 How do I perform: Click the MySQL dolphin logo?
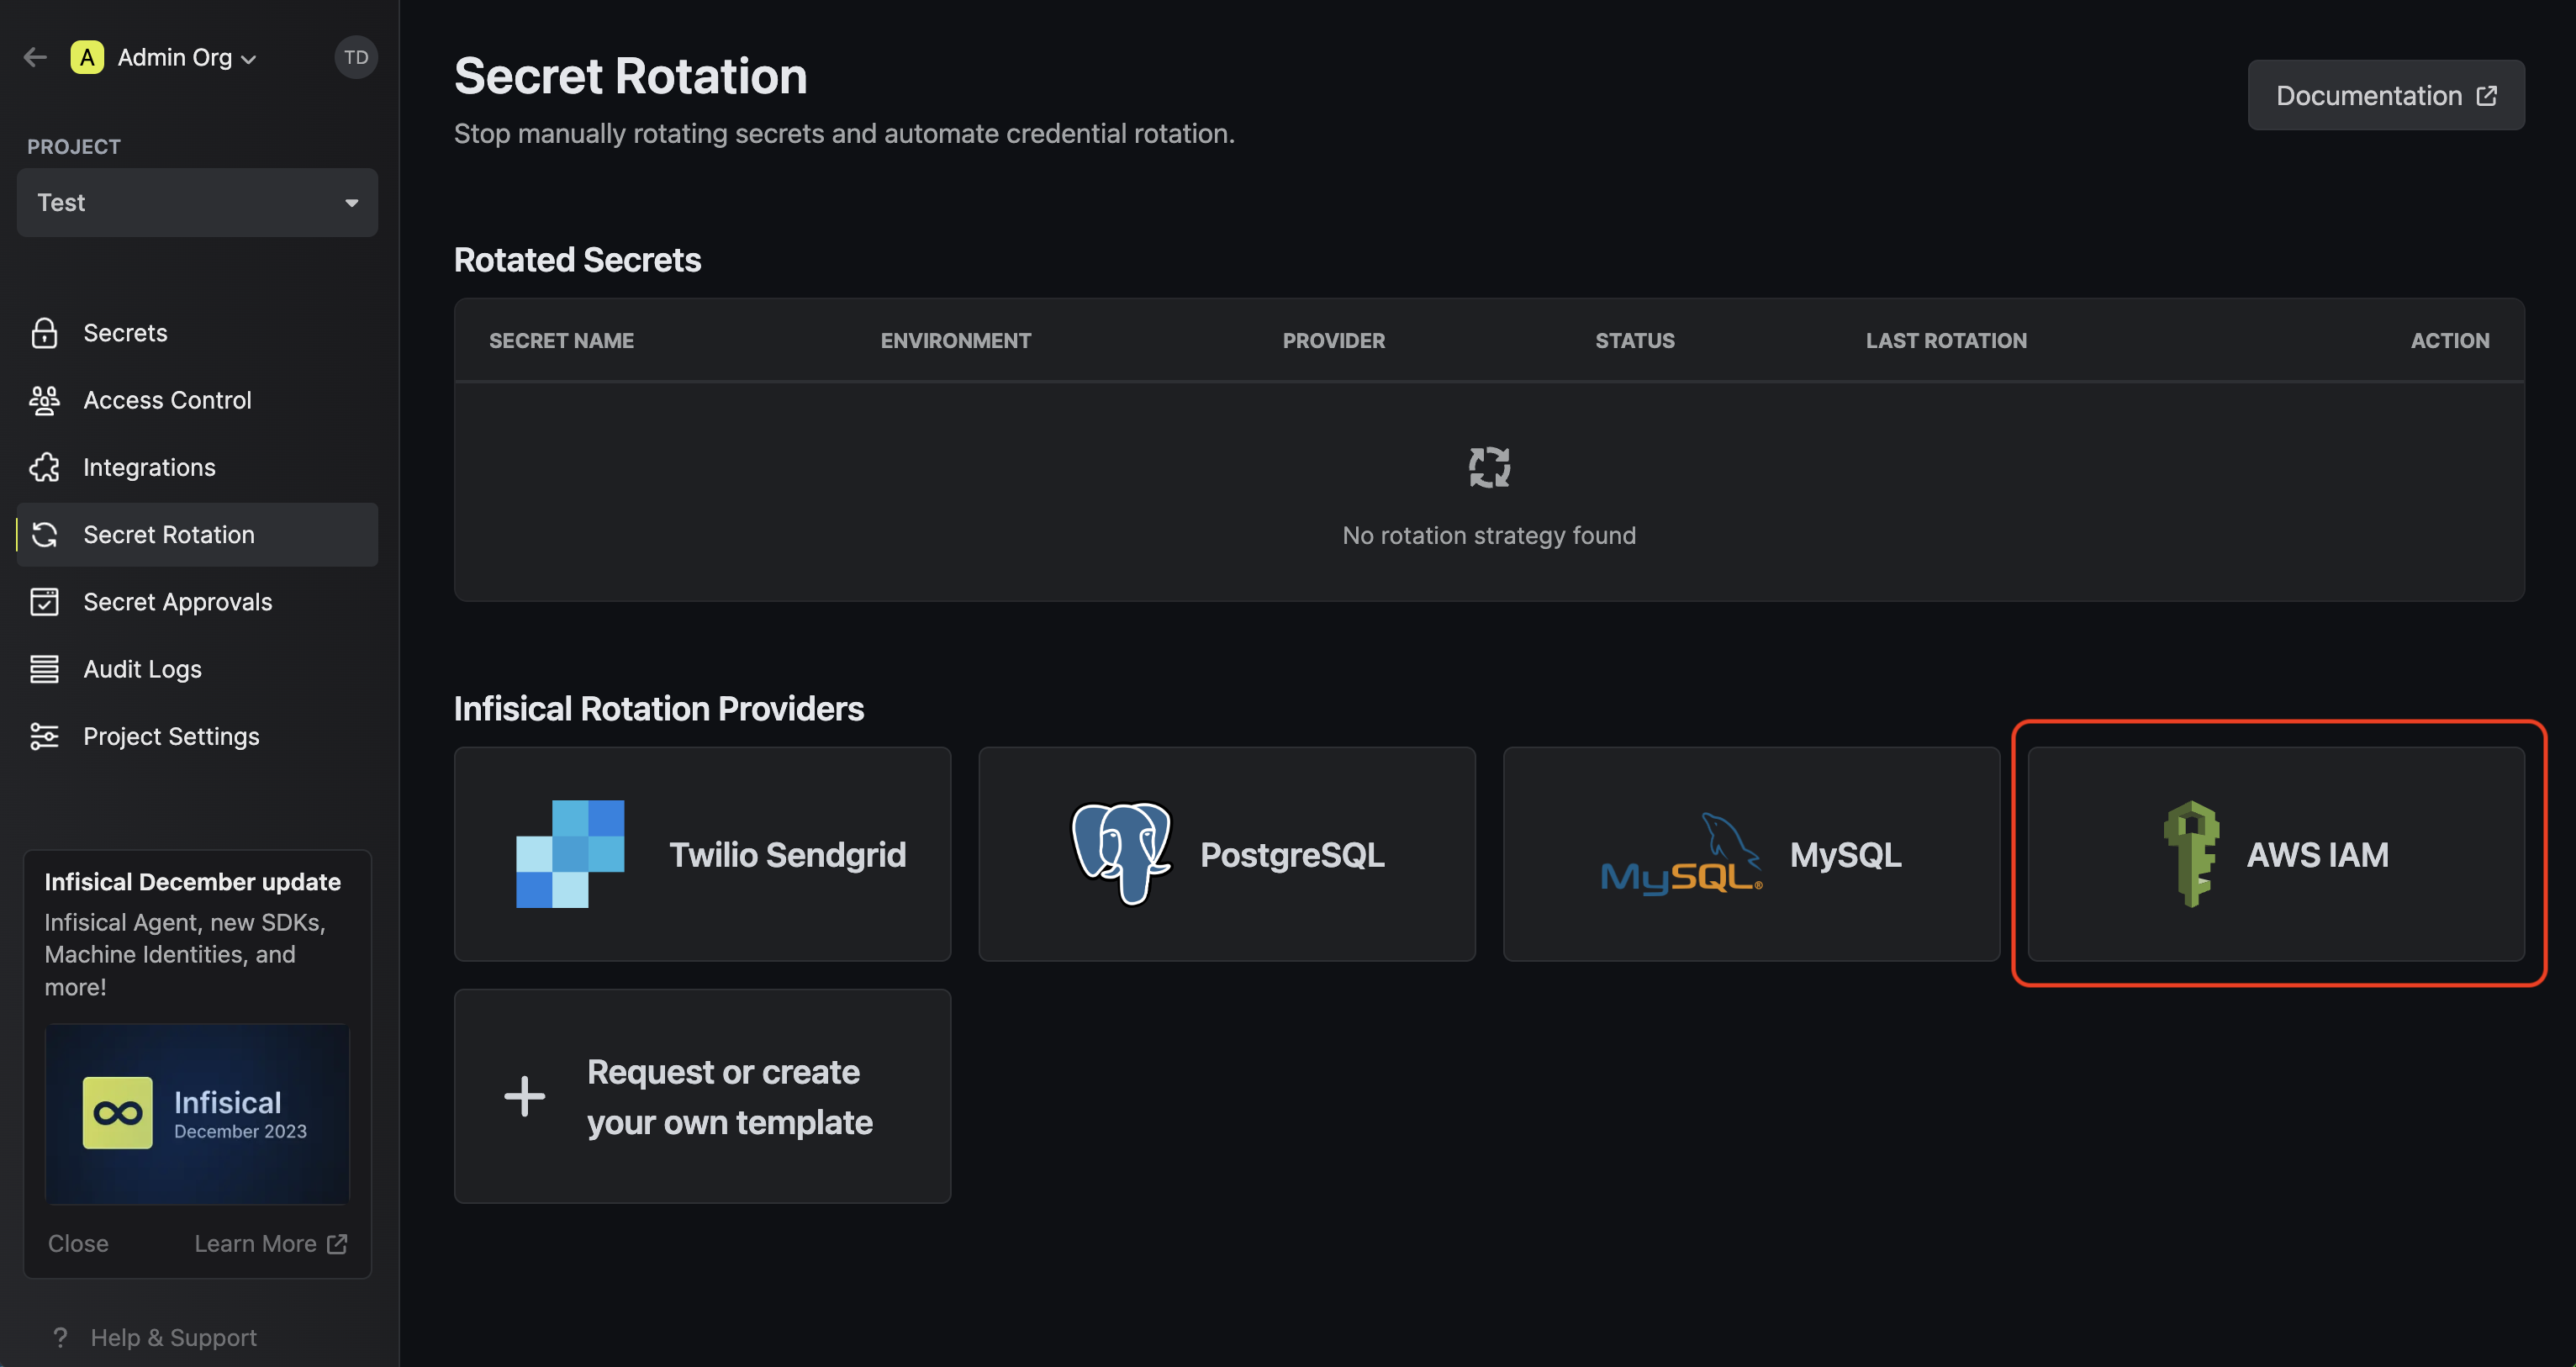[1681, 854]
